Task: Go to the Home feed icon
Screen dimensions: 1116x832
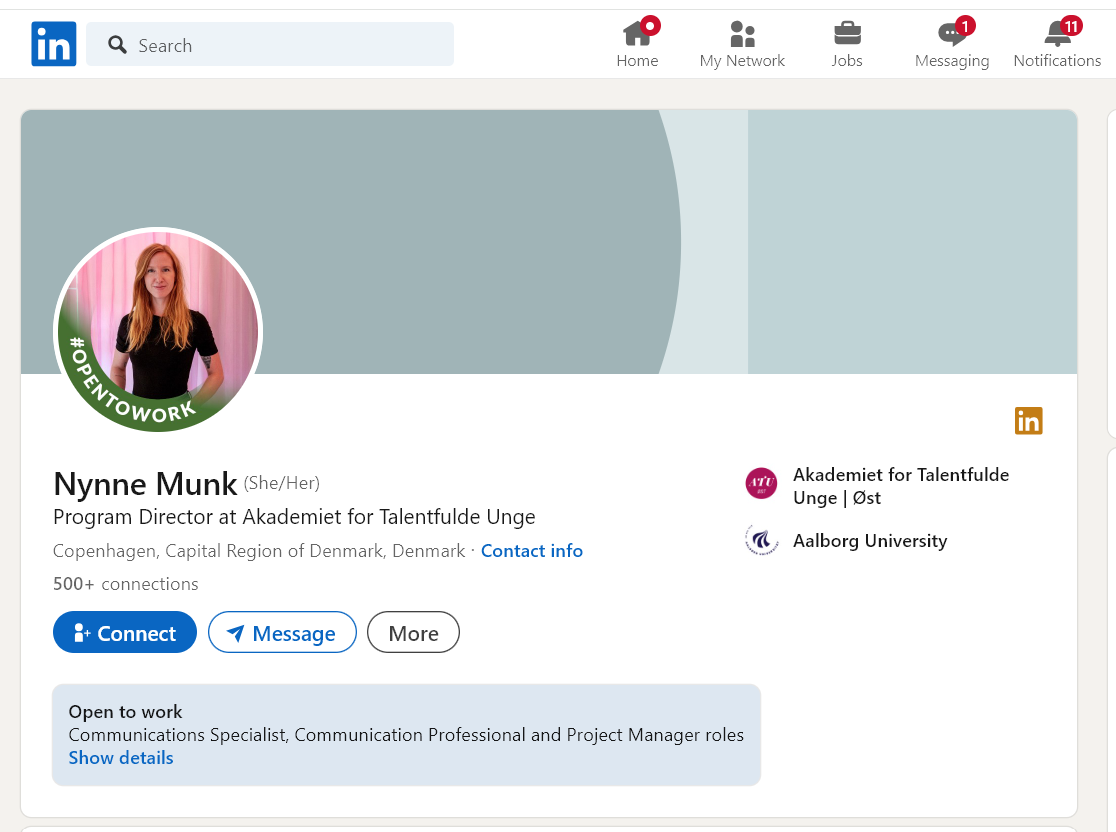Action: point(637,35)
